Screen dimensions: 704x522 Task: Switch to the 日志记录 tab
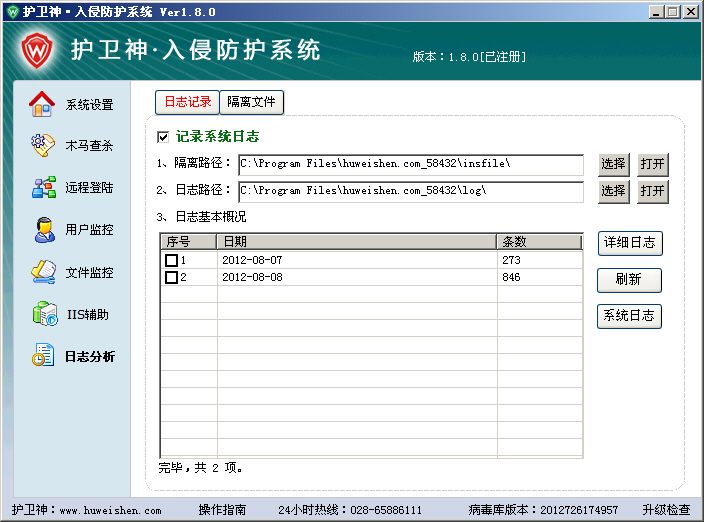pos(187,102)
